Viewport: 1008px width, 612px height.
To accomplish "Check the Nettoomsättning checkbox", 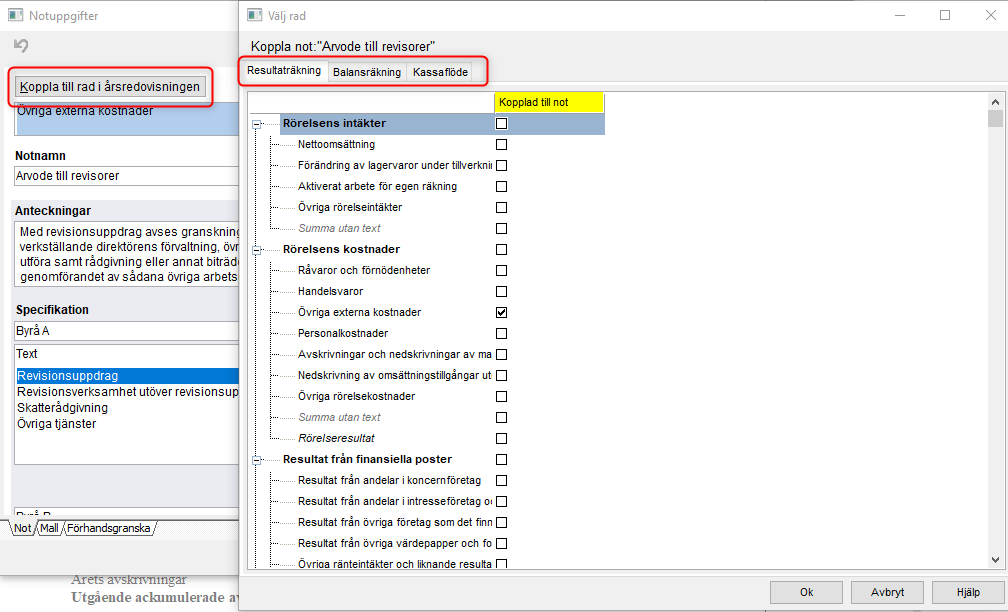I will 501,145.
